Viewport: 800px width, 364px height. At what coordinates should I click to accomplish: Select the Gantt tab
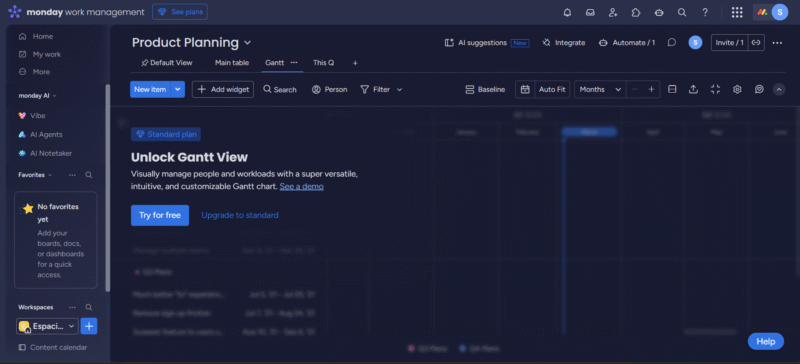pos(274,63)
